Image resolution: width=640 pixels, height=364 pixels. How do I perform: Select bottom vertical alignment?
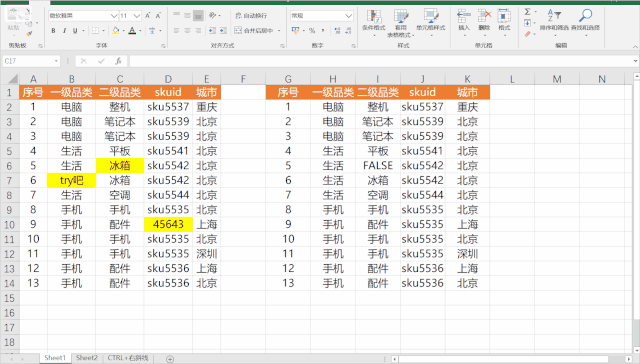(x=198, y=16)
